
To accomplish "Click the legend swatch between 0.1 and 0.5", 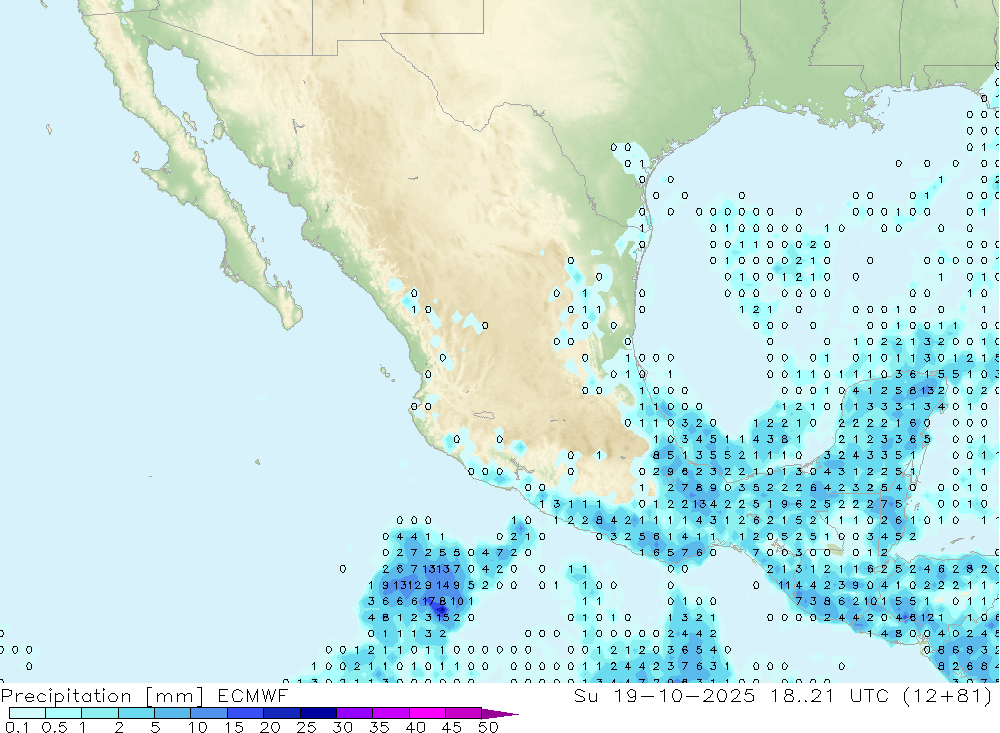I will (x=27, y=713).
